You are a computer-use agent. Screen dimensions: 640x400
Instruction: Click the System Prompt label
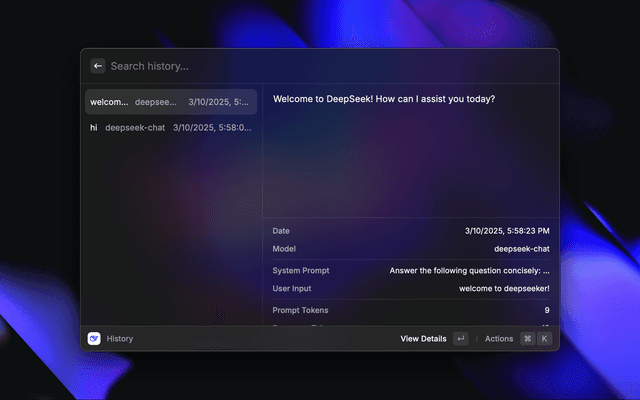tap(301, 271)
